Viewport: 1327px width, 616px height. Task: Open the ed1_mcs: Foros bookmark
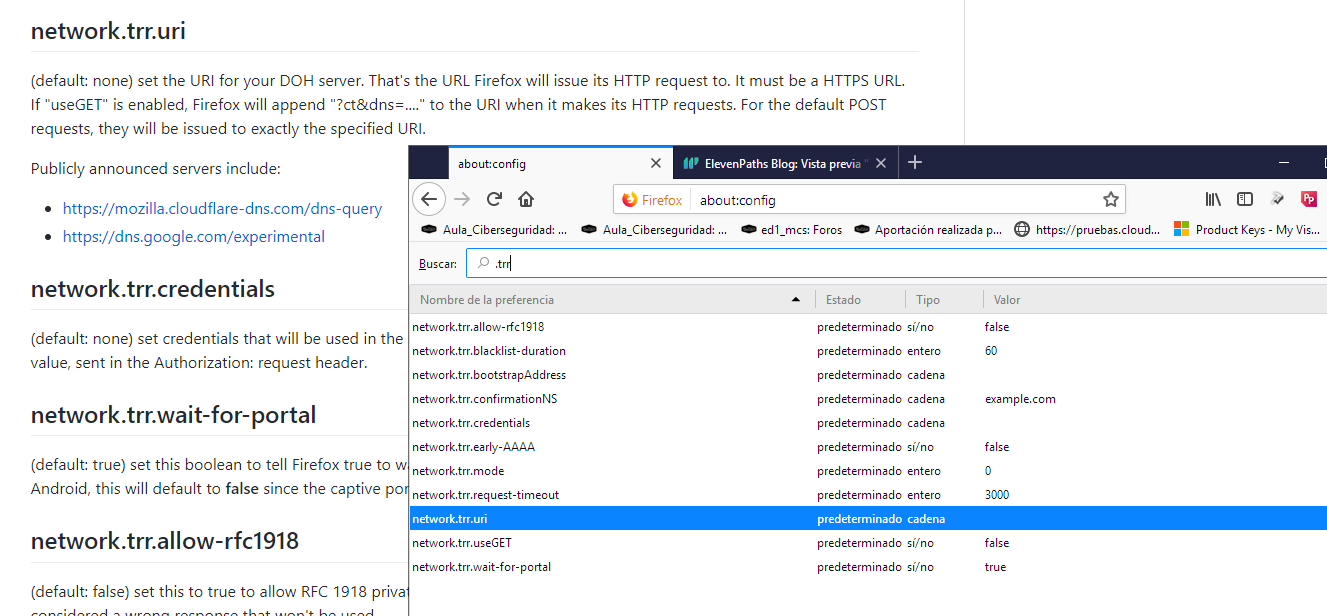(791, 230)
